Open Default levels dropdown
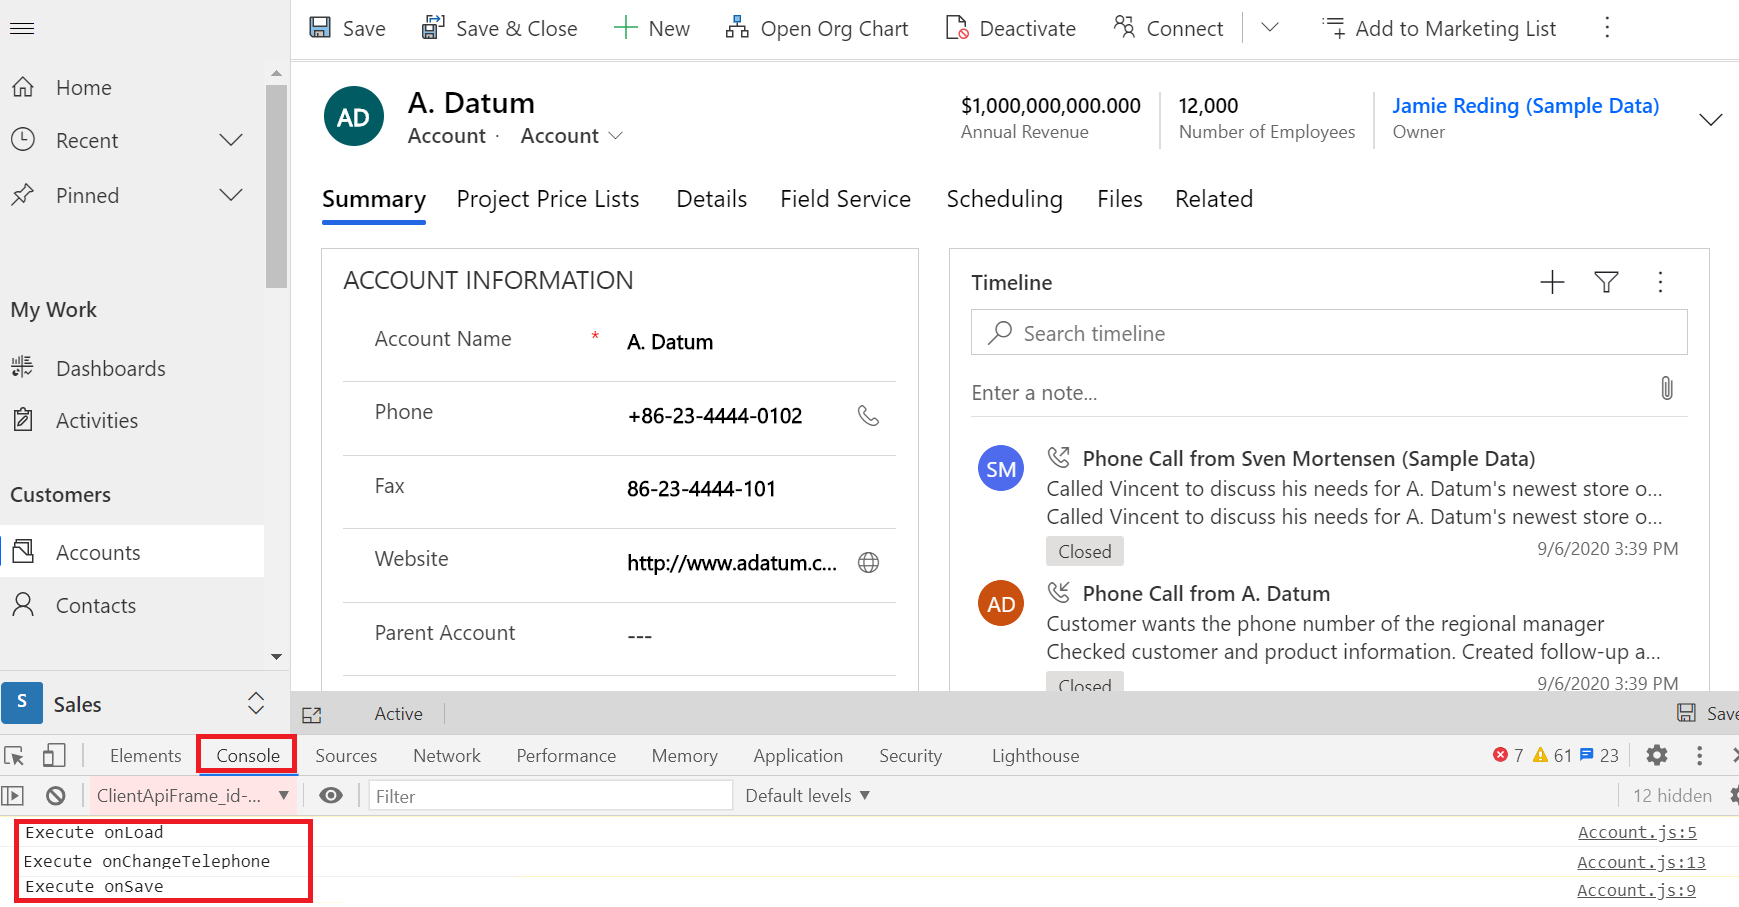 tap(808, 796)
